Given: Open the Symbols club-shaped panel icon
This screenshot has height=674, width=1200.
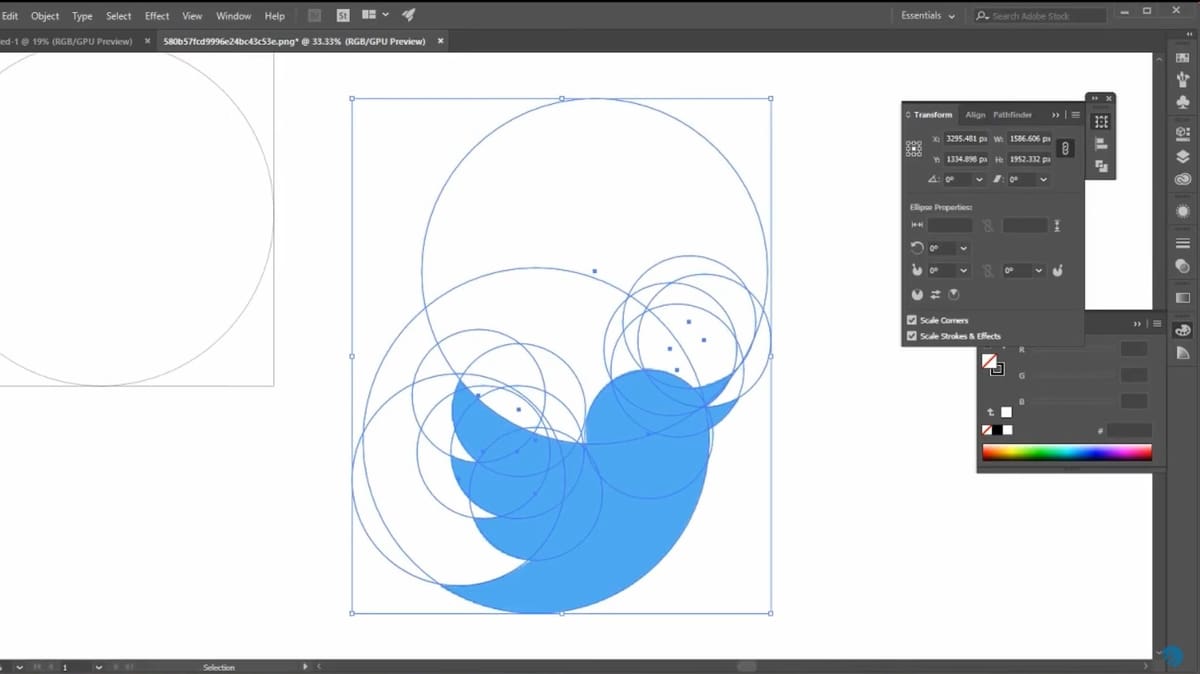Looking at the screenshot, I should tap(1183, 102).
